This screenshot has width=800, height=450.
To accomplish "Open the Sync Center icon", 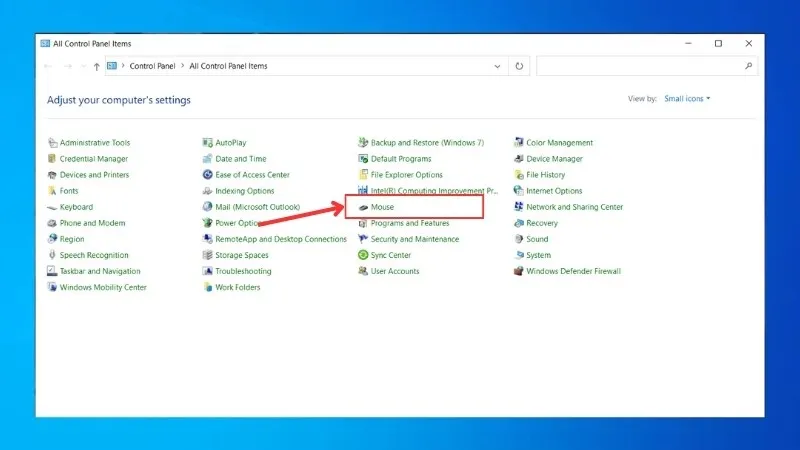I will click(x=363, y=255).
